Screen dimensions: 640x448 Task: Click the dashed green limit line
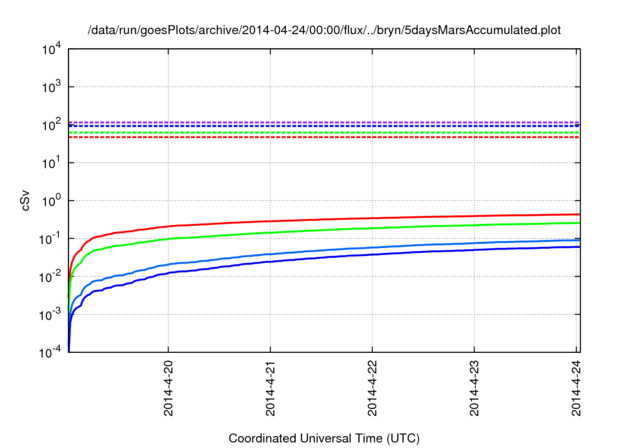(x=324, y=133)
